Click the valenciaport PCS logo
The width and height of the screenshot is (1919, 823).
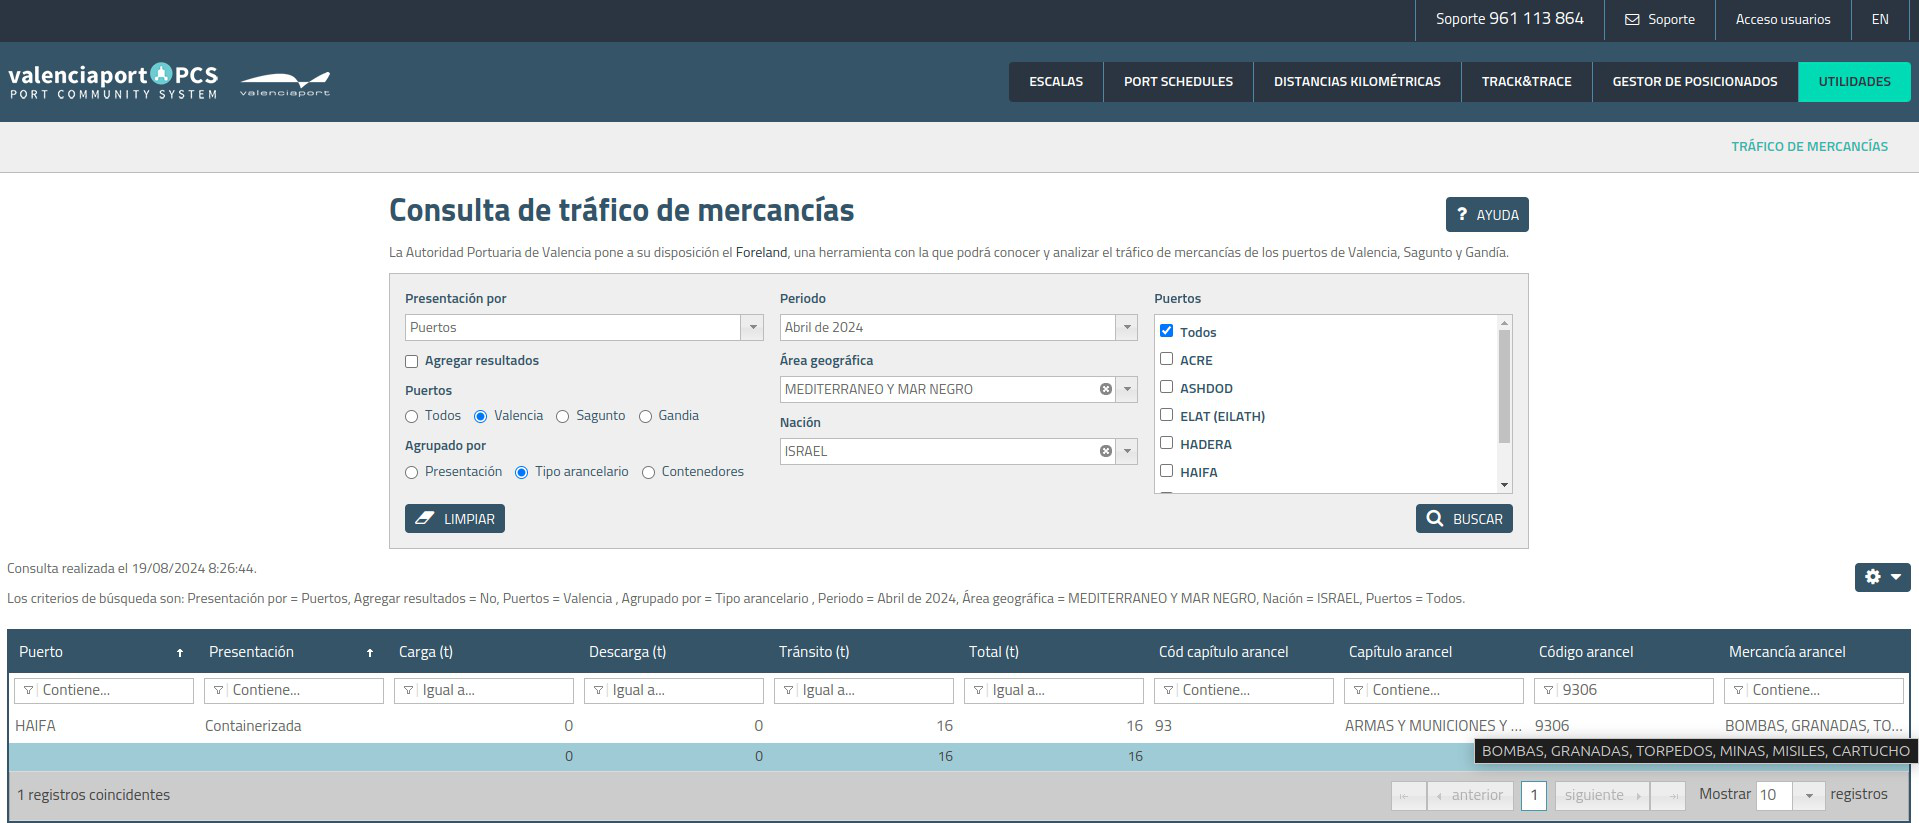click(x=113, y=81)
